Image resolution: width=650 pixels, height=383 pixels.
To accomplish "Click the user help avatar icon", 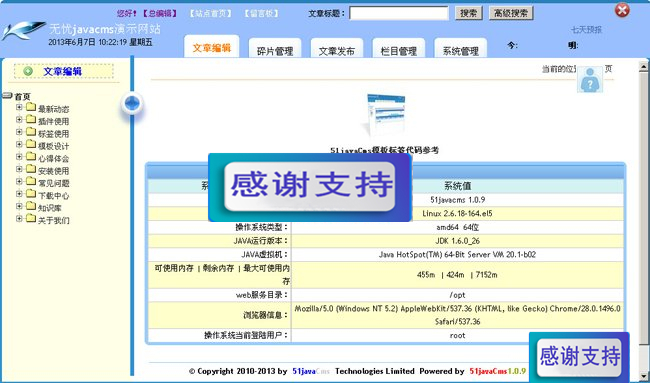I will point(590,79).
